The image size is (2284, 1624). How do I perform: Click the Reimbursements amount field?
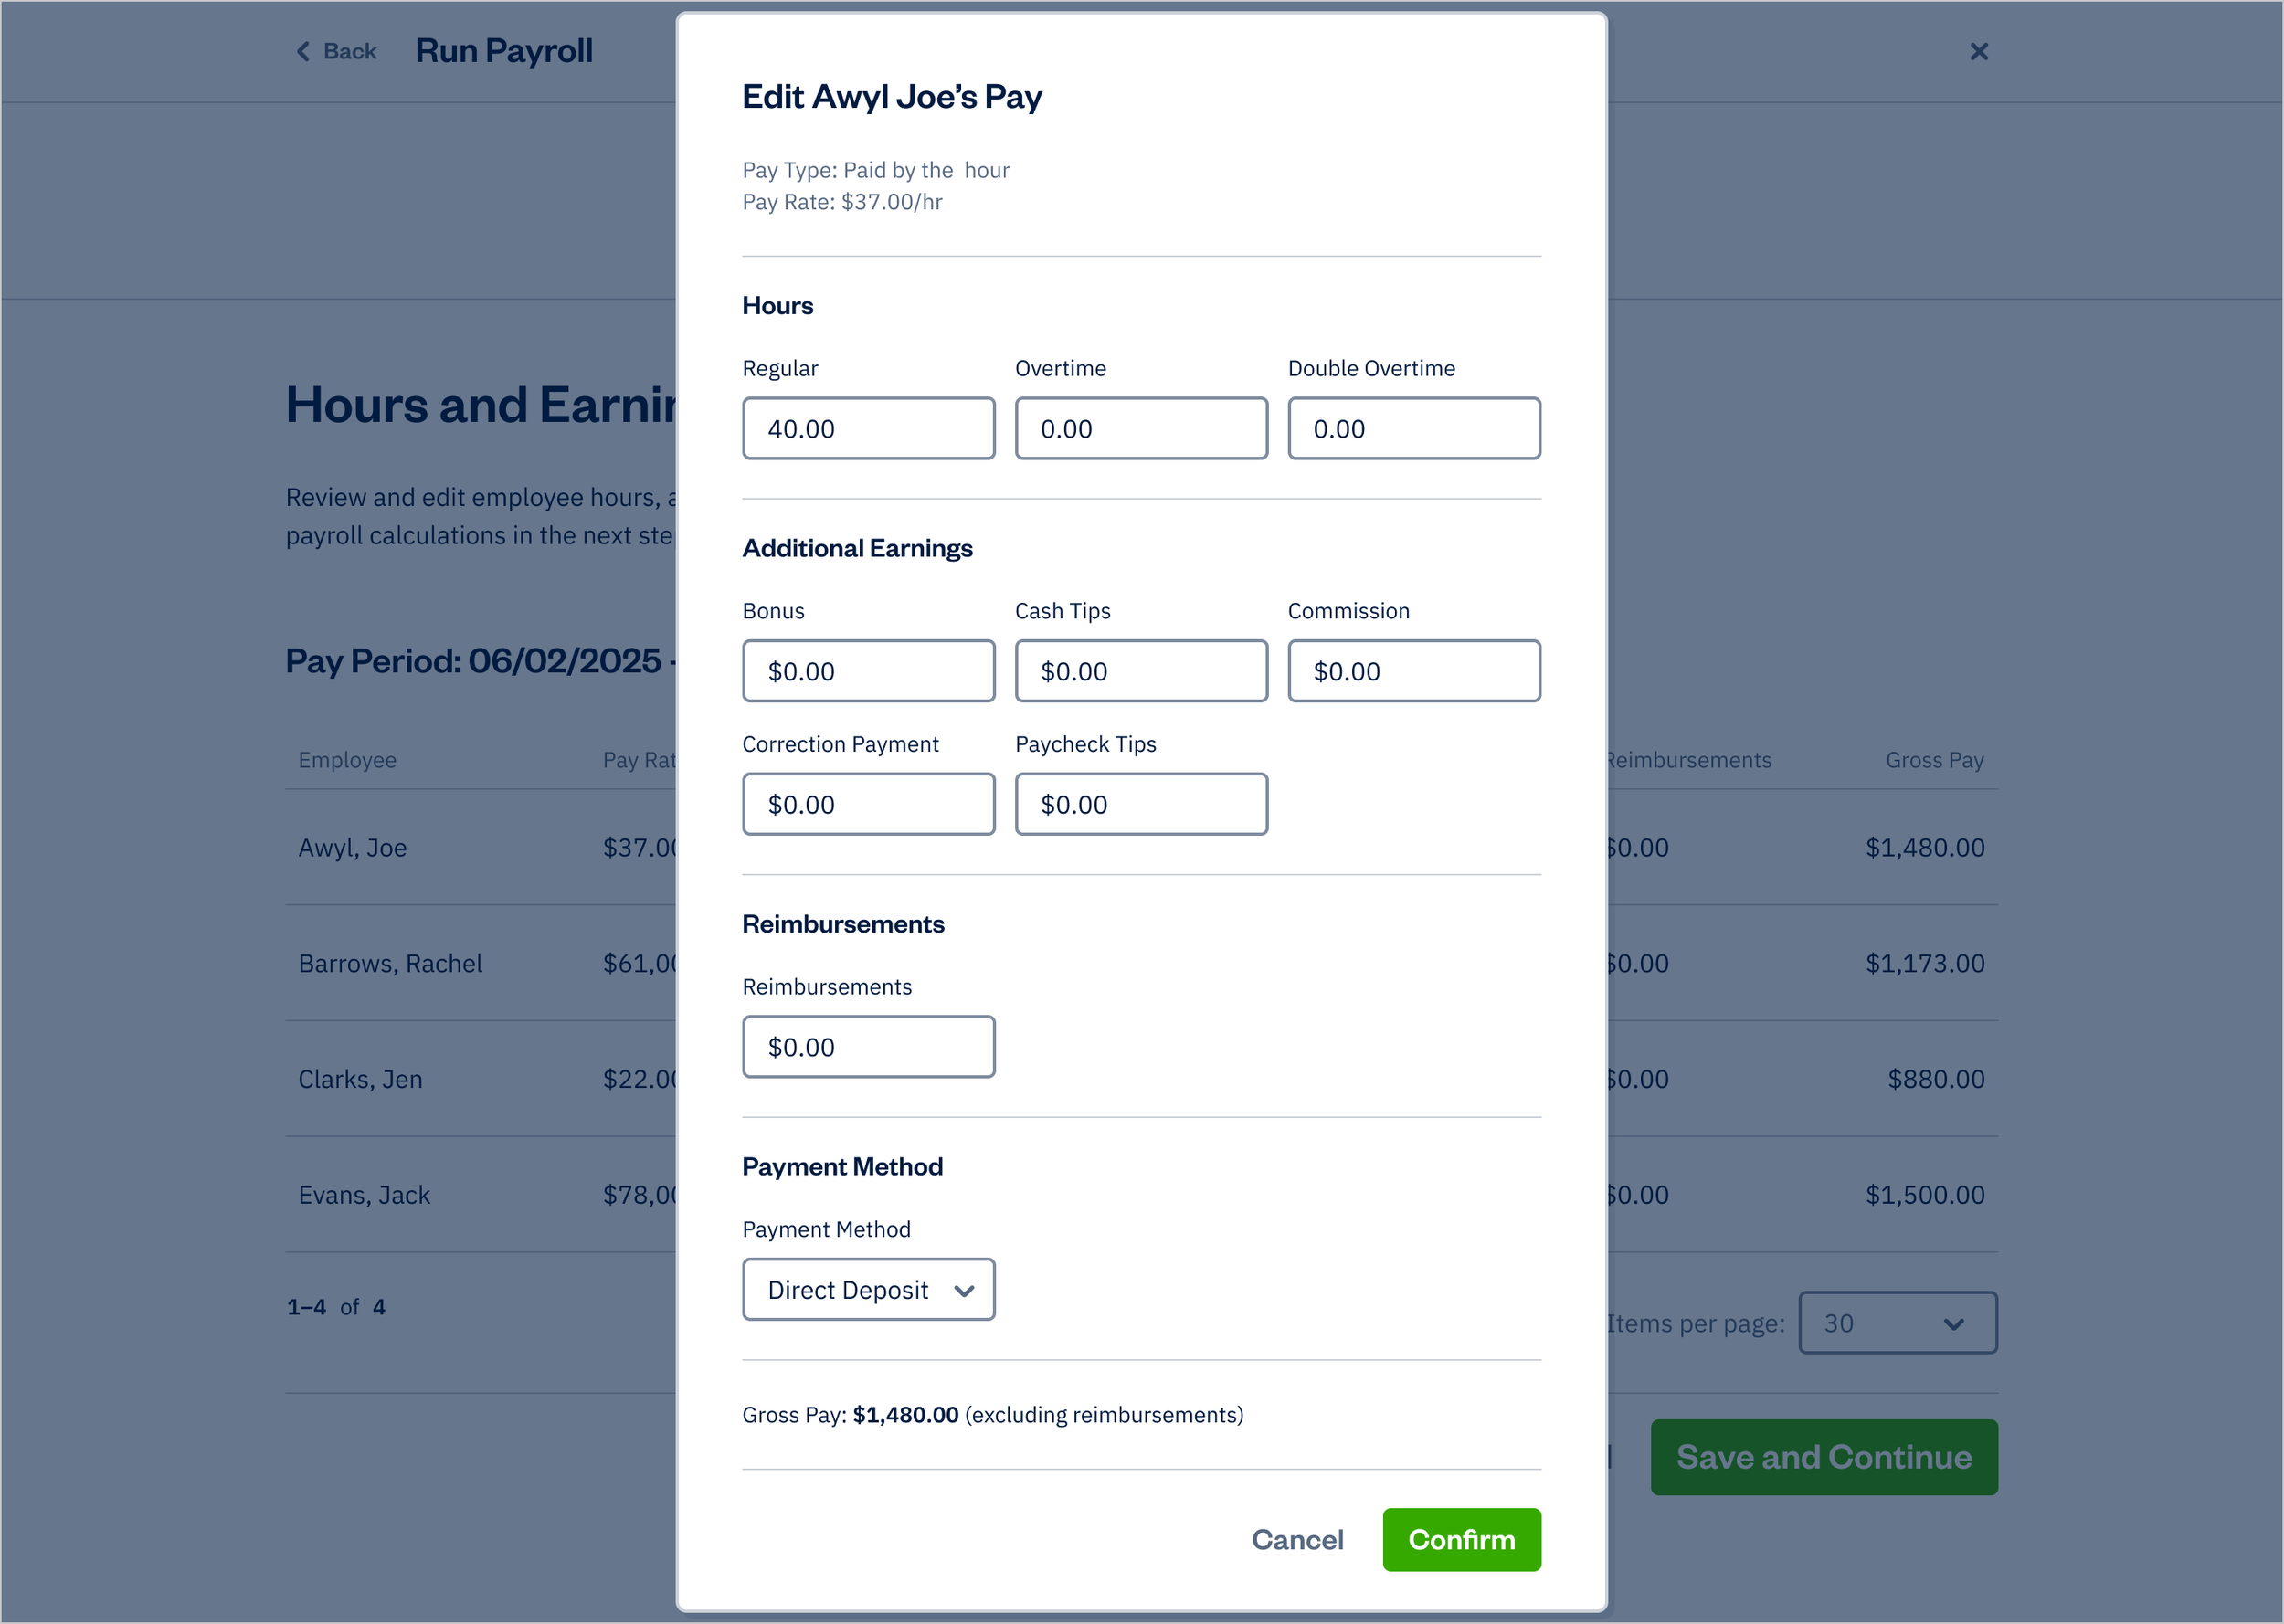(868, 1047)
